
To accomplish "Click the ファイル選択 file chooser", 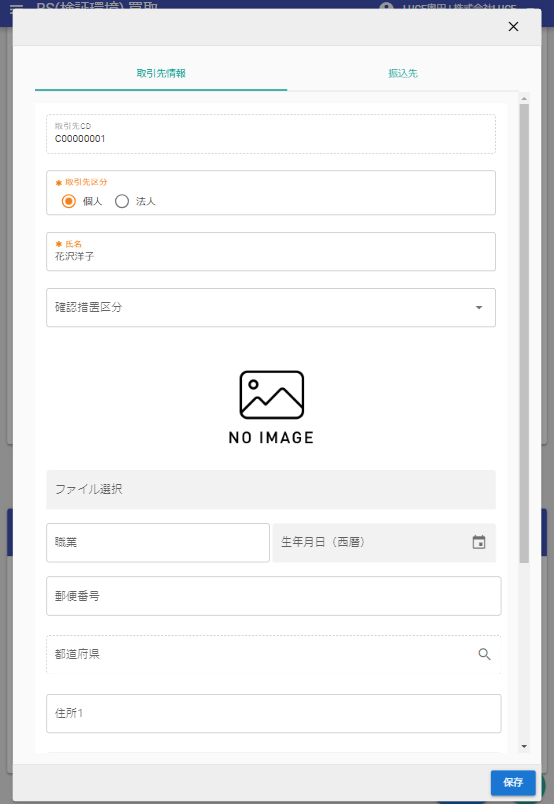I will (271, 489).
